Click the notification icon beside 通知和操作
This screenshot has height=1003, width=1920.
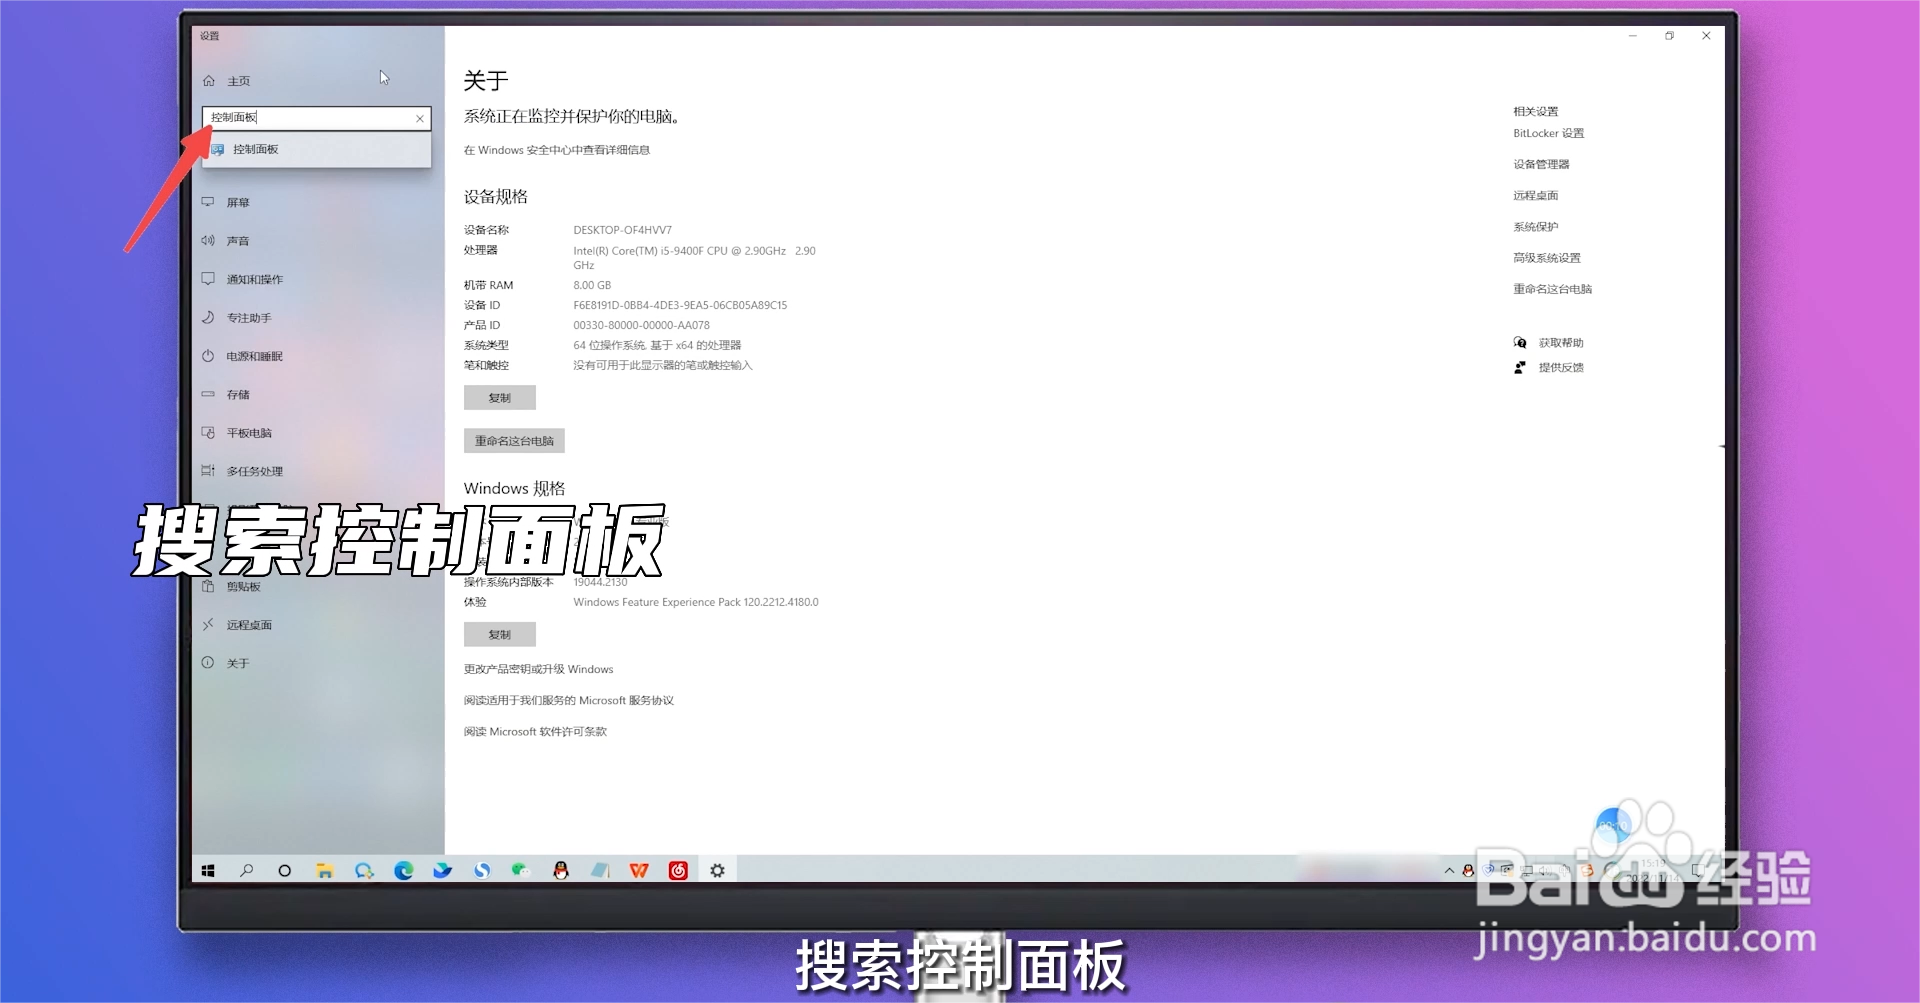pos(208,279)
